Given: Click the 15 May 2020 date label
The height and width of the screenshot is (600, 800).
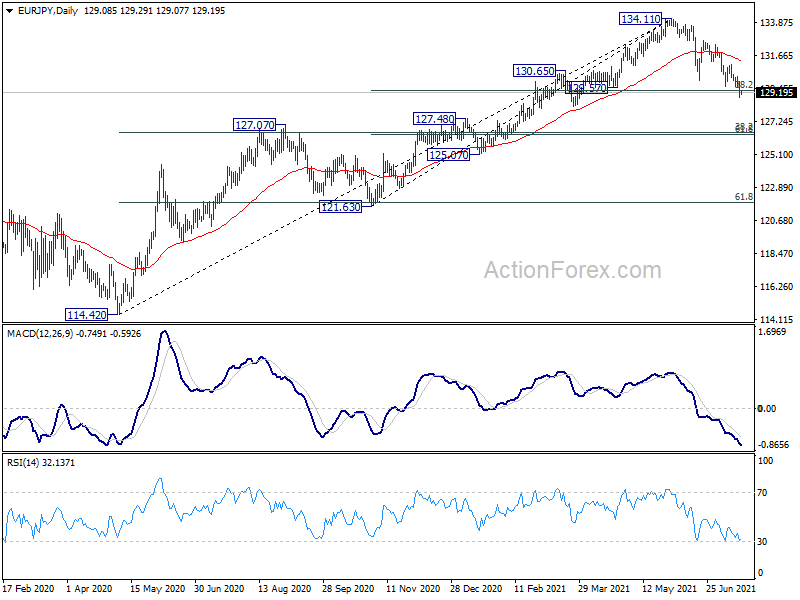Looking at the screenshot, I should click(x=157, y=588).
